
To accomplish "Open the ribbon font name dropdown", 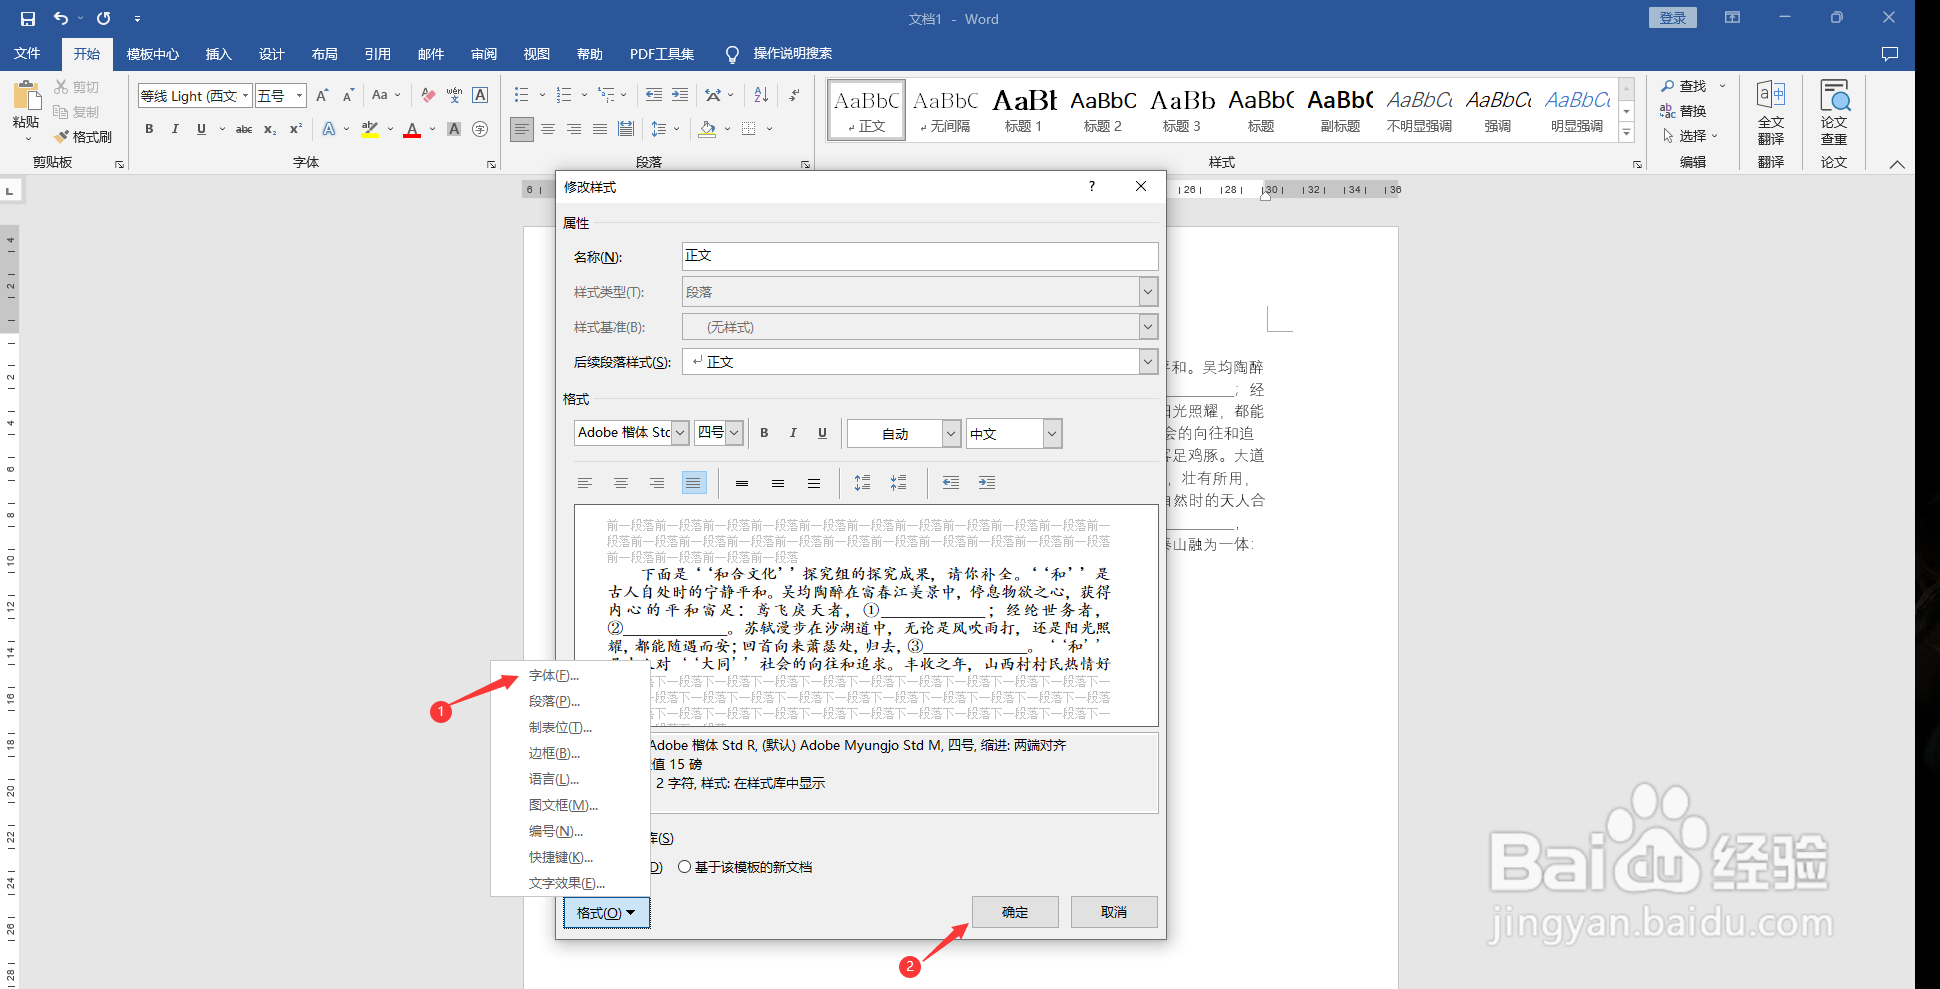I will point(245,96).
